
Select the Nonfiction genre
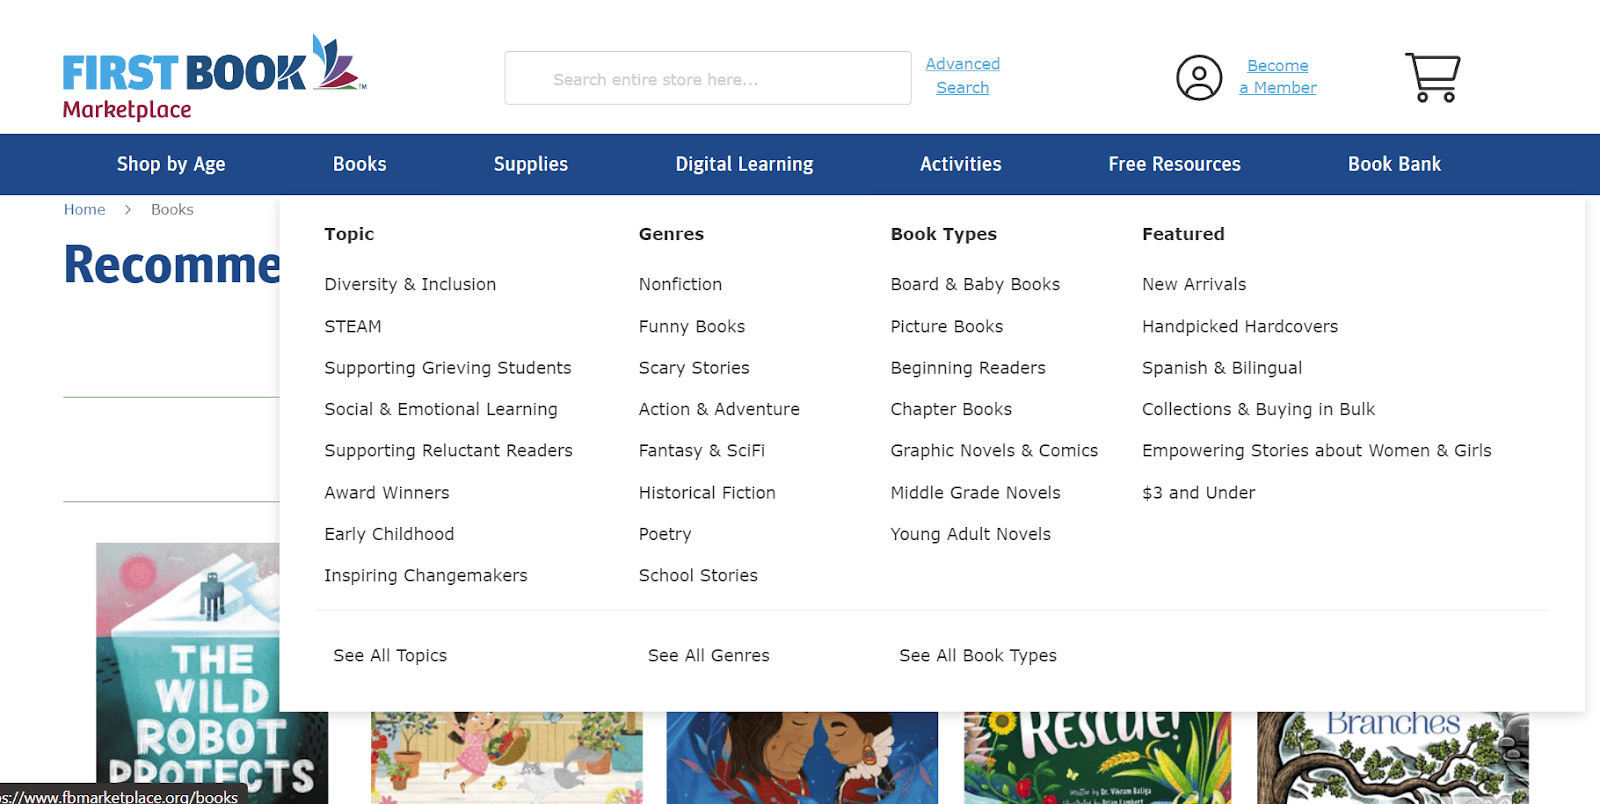click(x=680, y=284)
